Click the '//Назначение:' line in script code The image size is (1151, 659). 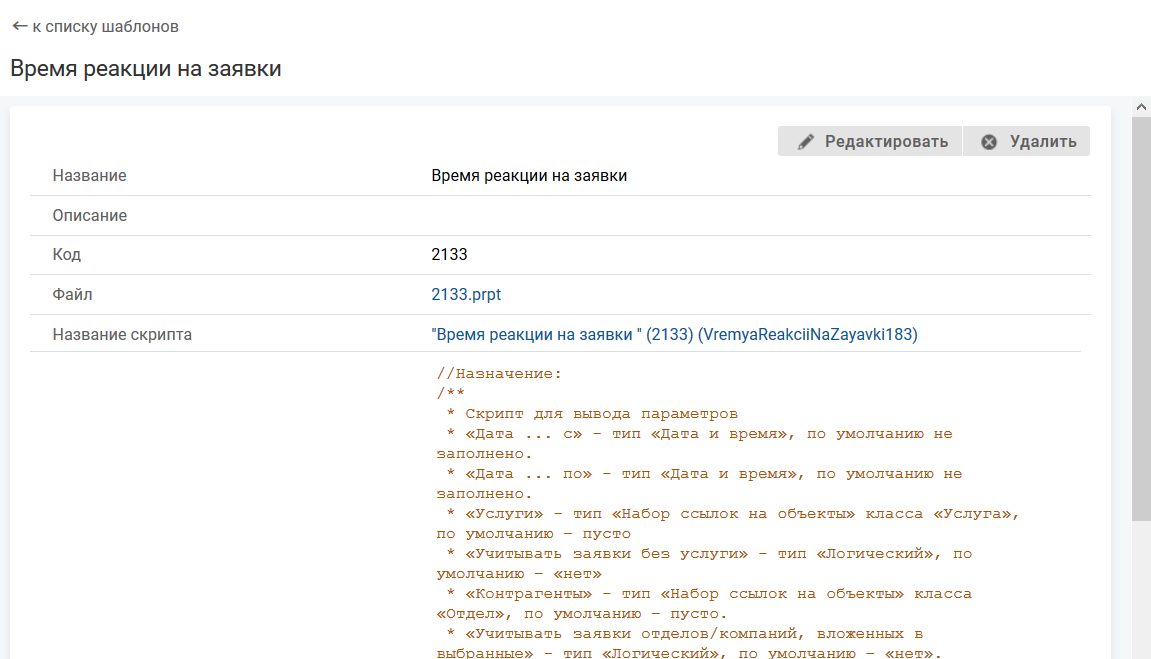click(499, 374)
